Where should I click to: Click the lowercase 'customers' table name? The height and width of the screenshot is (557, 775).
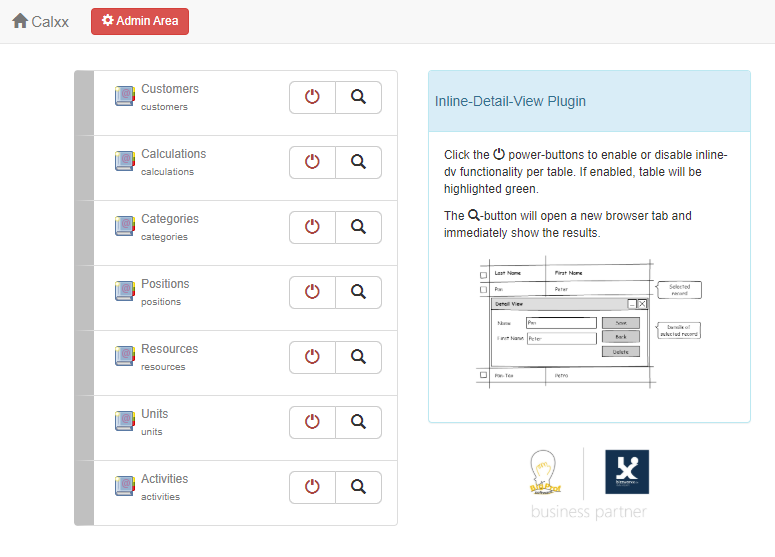point(164,107)
